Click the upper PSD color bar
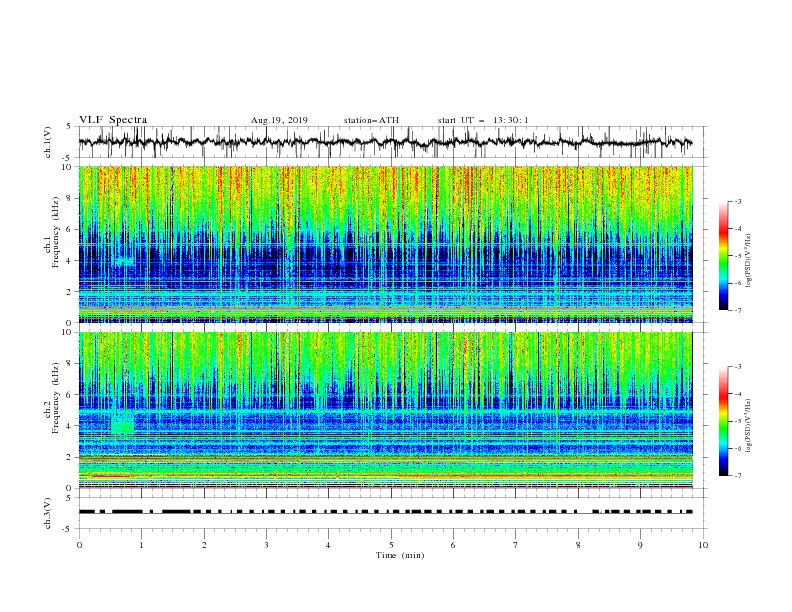 coord(723,255)
